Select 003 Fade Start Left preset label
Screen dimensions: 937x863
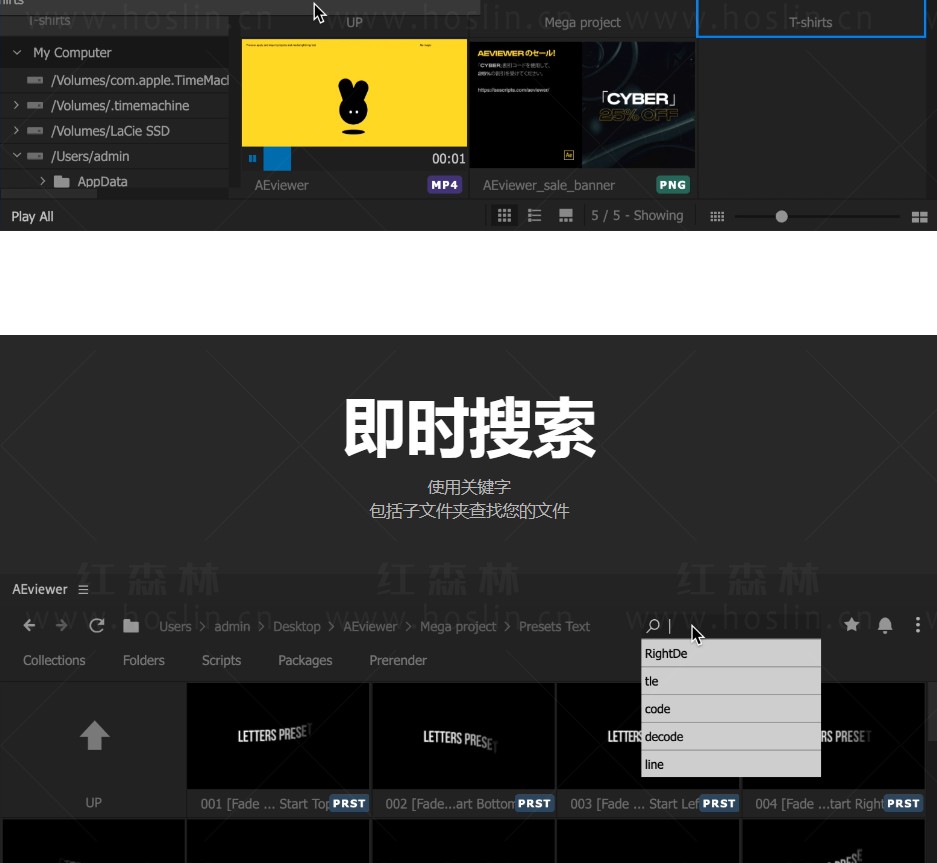(x=634, y=804)
